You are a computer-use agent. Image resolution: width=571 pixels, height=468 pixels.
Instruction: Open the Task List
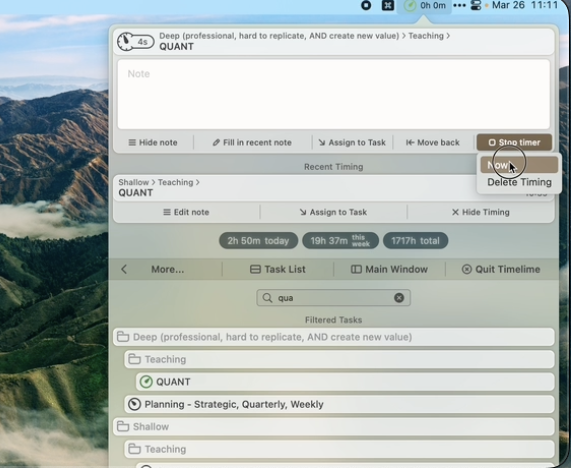pos(278,269)
